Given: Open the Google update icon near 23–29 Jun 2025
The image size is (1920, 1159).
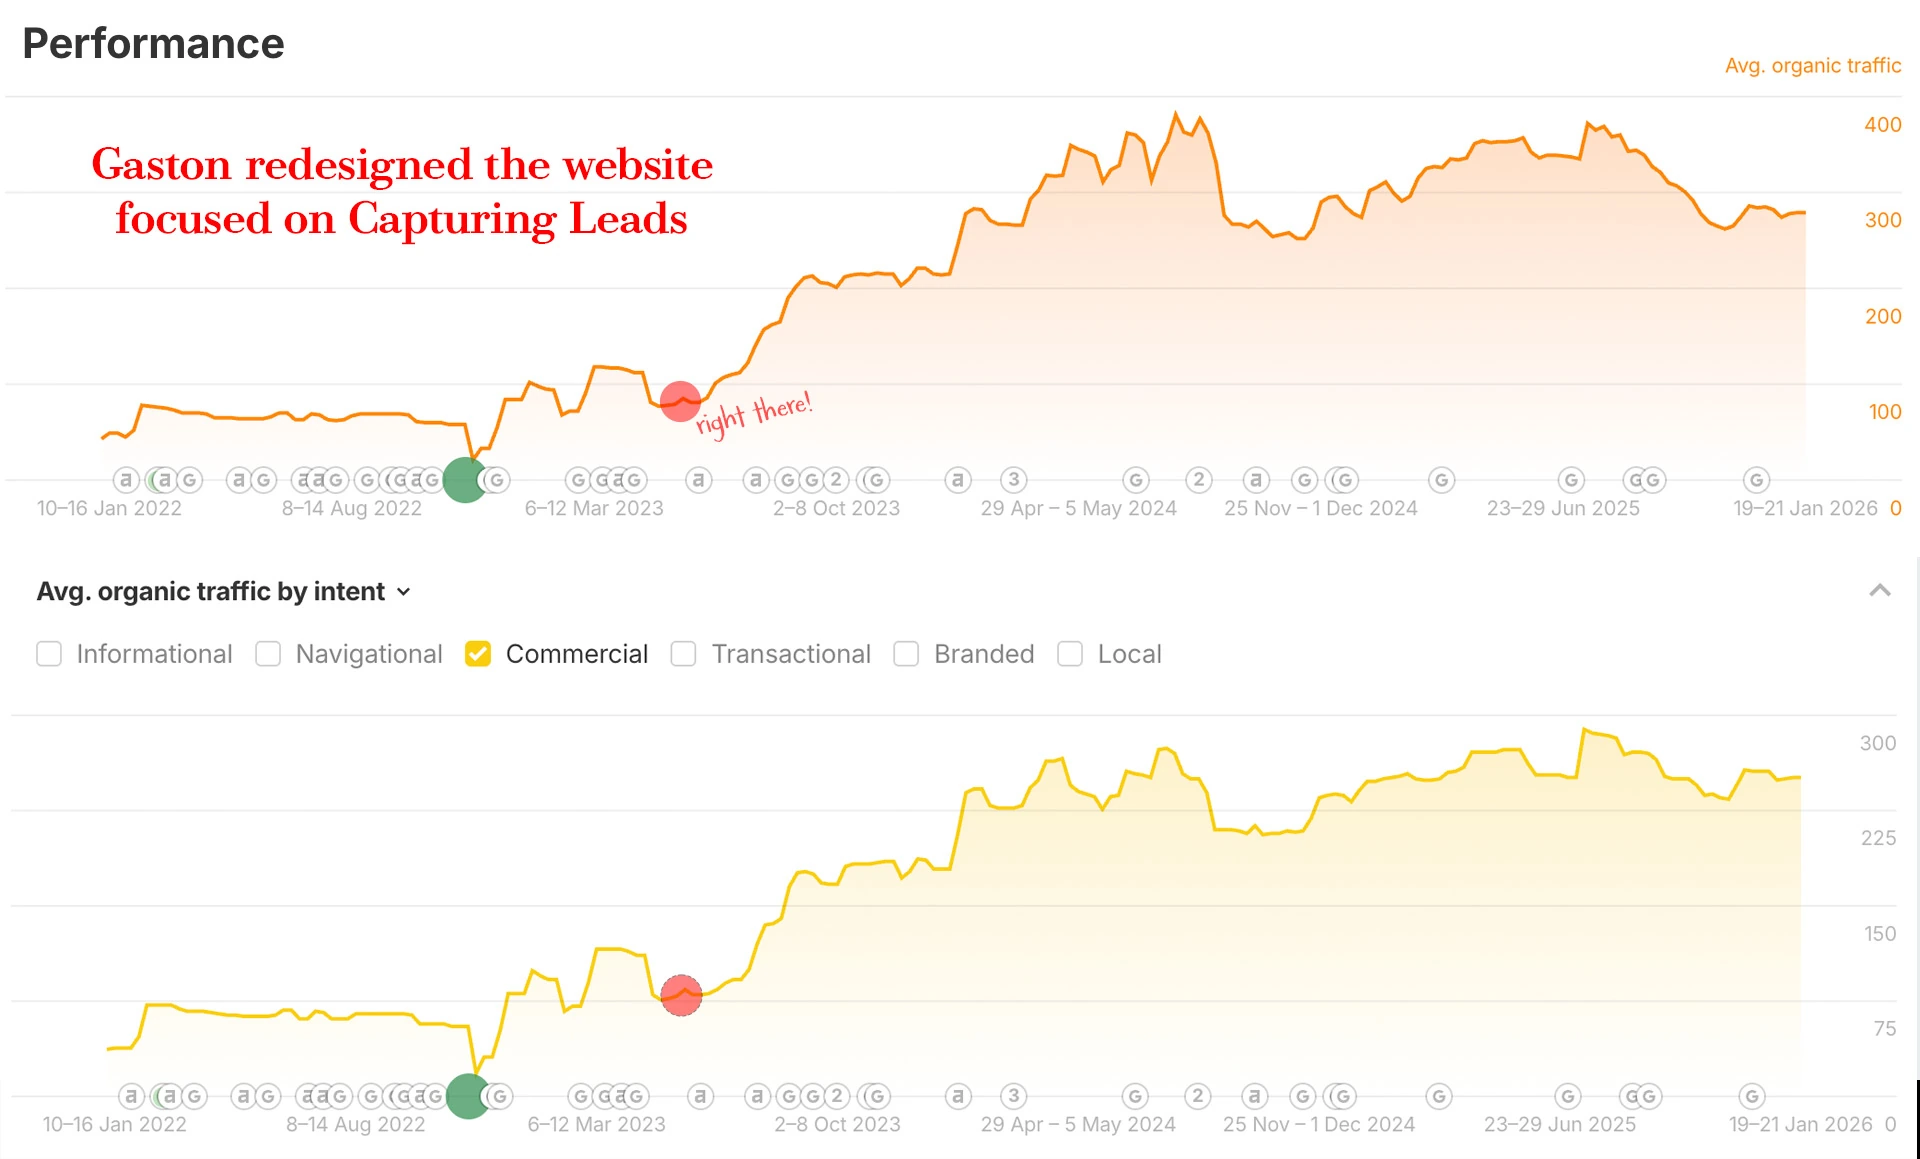Looking at the screenshot, I should (x=1572, y=480).
